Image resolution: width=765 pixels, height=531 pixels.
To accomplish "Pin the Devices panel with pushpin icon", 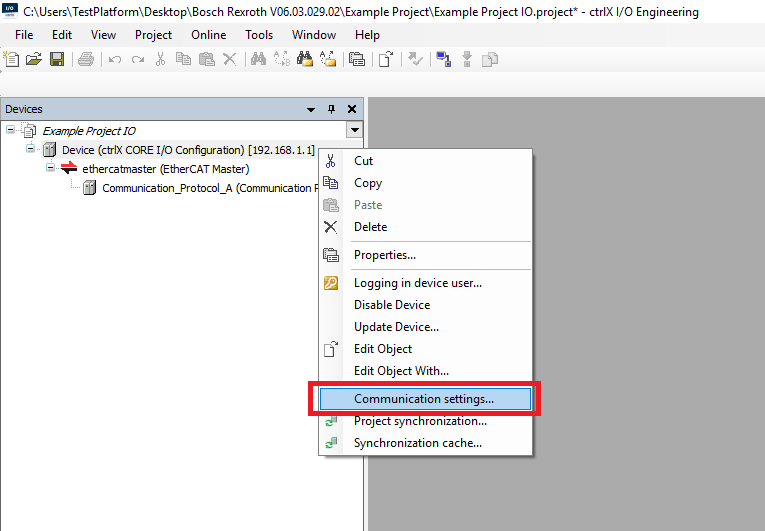I will tap(332, 109).
